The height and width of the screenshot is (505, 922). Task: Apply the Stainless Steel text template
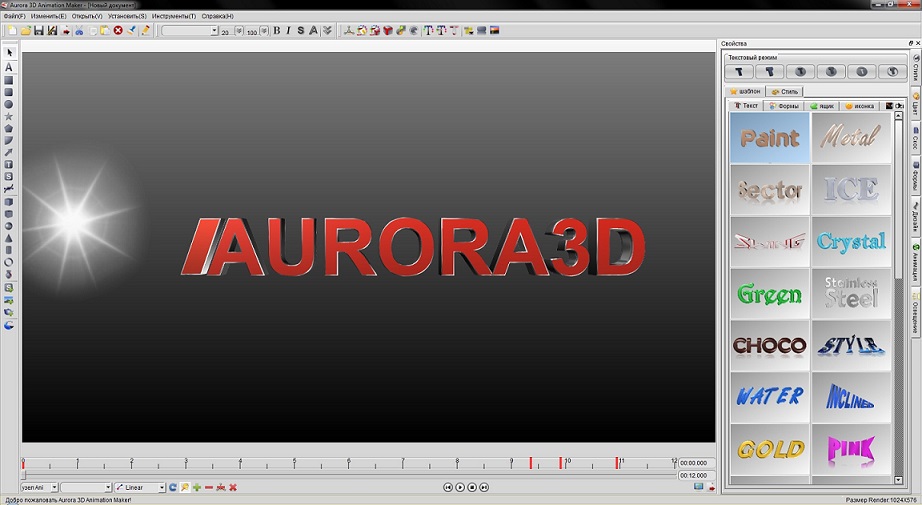click(x=851, y=293)
